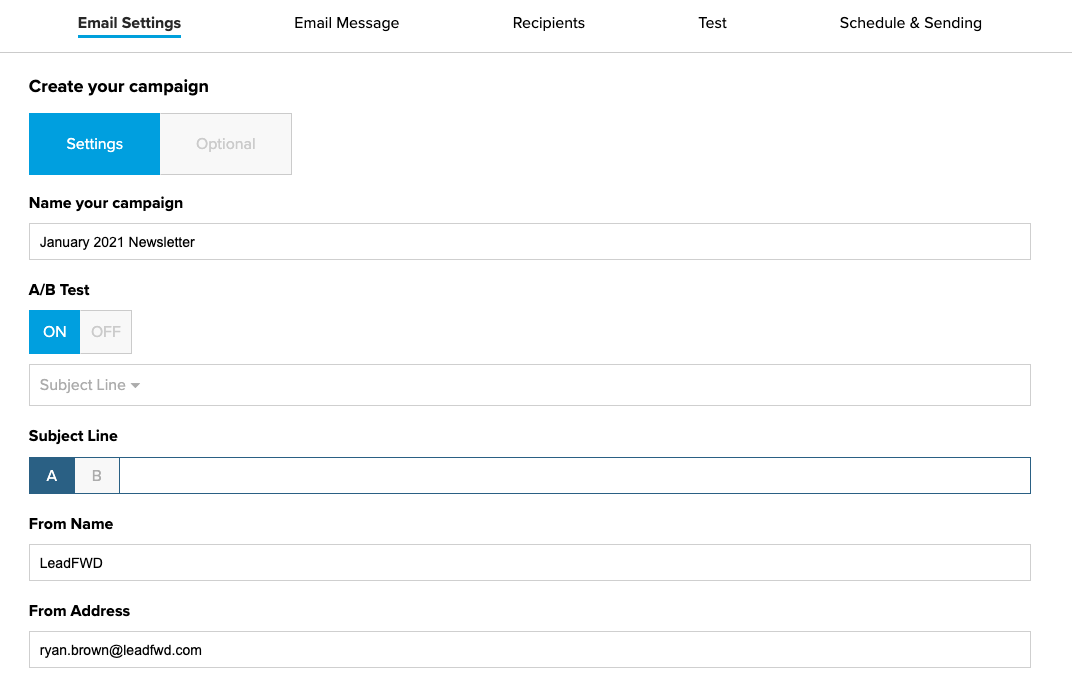Click the 'Create your campaign' heading

pyautogui.click(x=119, y=87)
